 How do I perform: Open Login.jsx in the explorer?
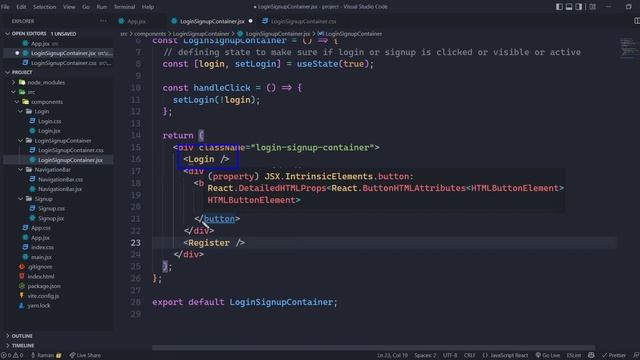[x=49, y=131]
